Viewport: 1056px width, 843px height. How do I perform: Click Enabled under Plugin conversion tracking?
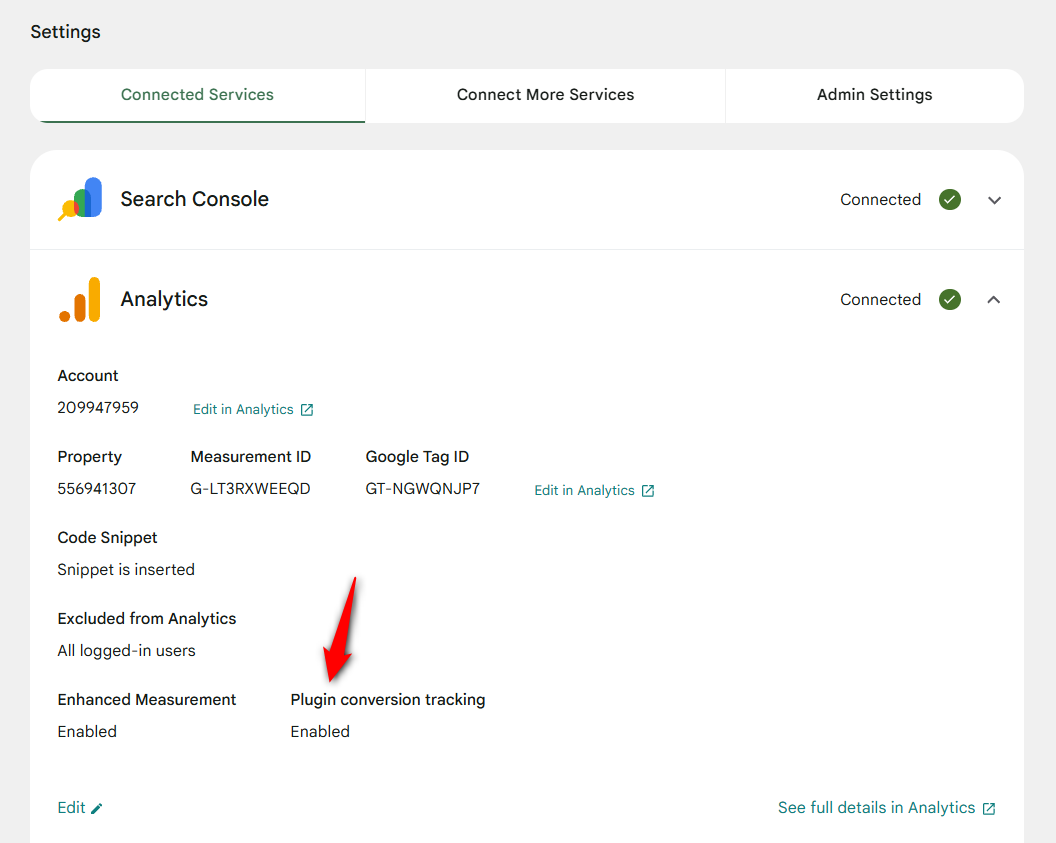(320, 732)
